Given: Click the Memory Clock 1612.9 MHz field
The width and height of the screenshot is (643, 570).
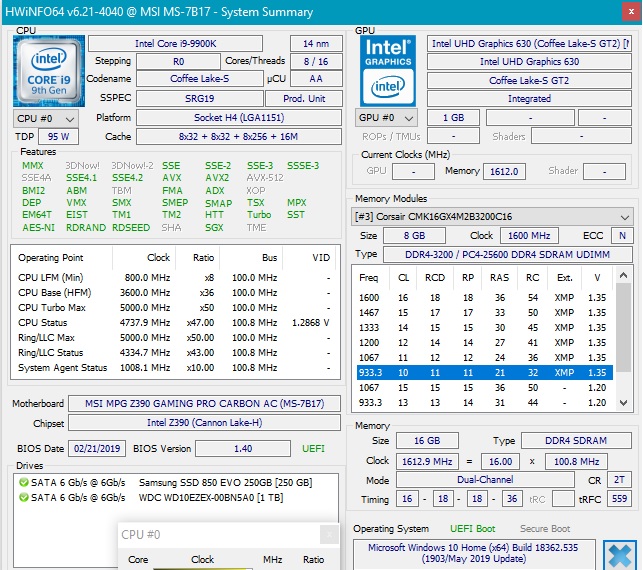Looking at the screenshot, I should (427, 461).
